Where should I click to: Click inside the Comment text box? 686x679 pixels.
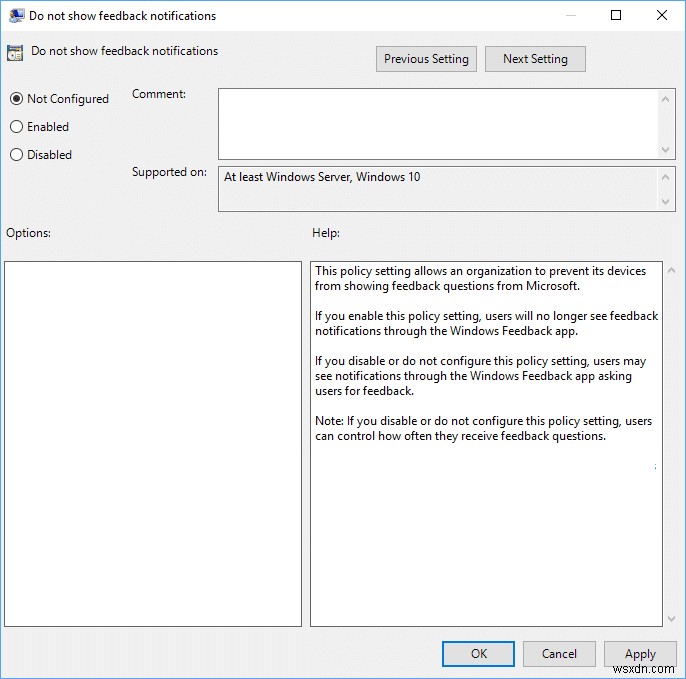(x=438, y=124)
